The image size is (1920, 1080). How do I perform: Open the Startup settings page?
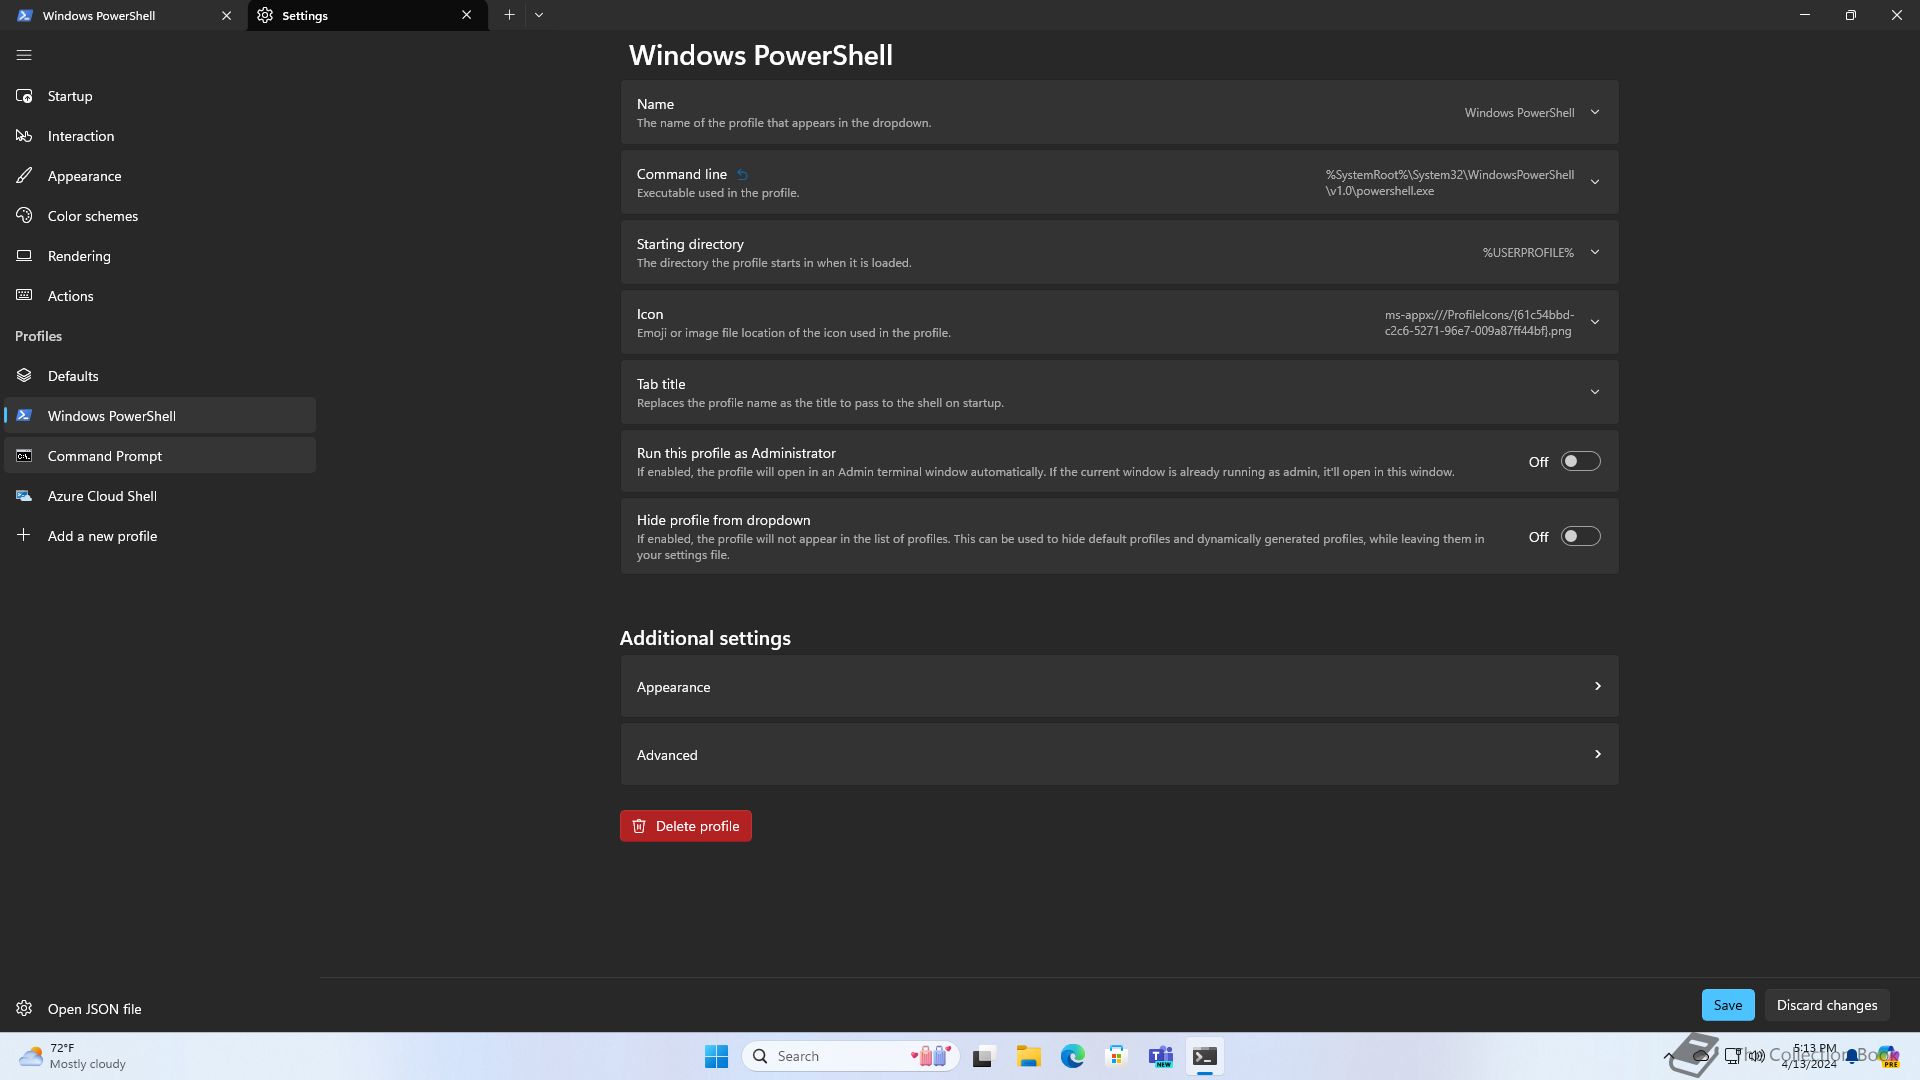(x=160, y=96)
